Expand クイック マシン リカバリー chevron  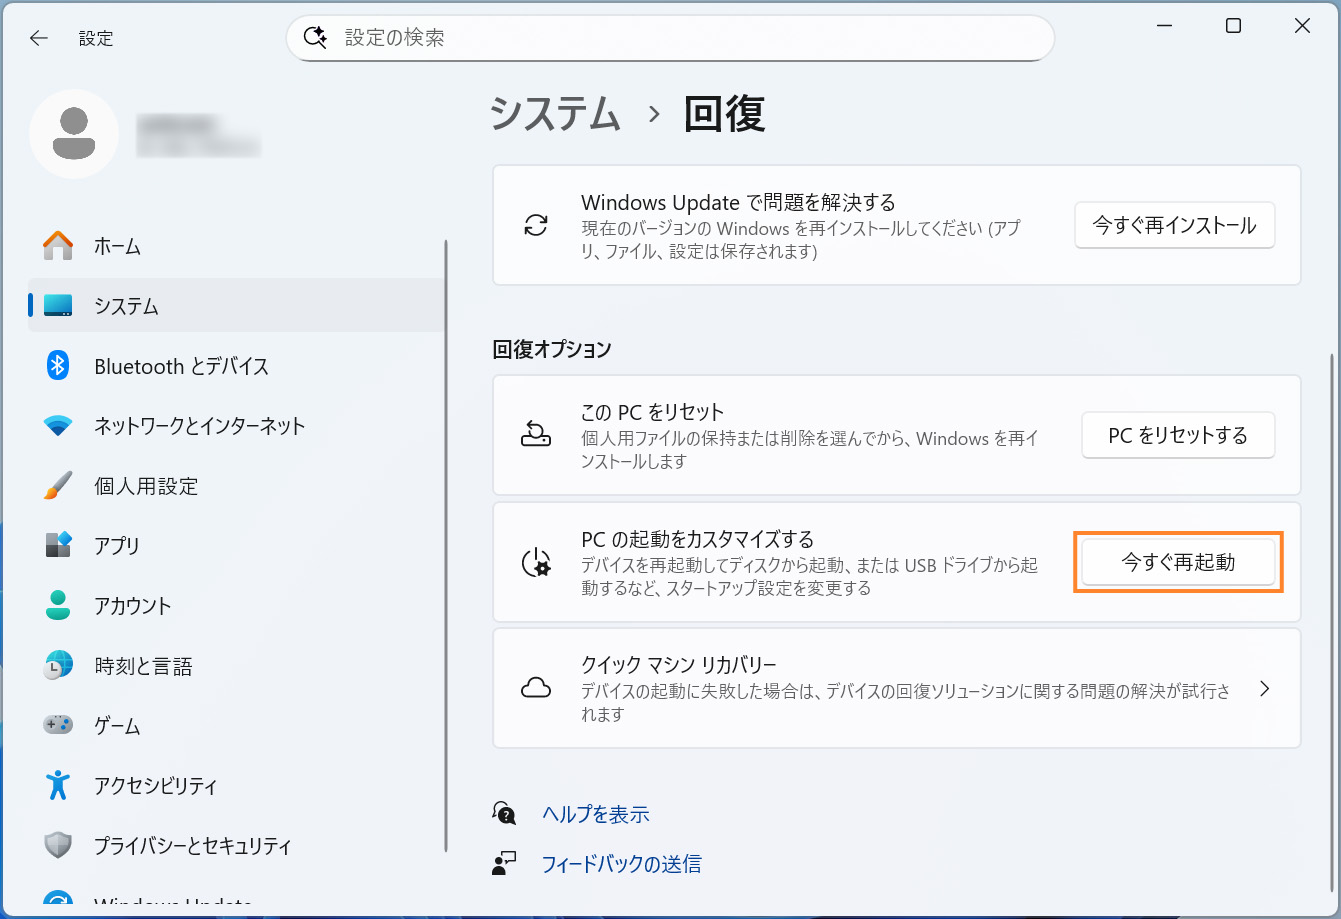[x=1264, y=688]
